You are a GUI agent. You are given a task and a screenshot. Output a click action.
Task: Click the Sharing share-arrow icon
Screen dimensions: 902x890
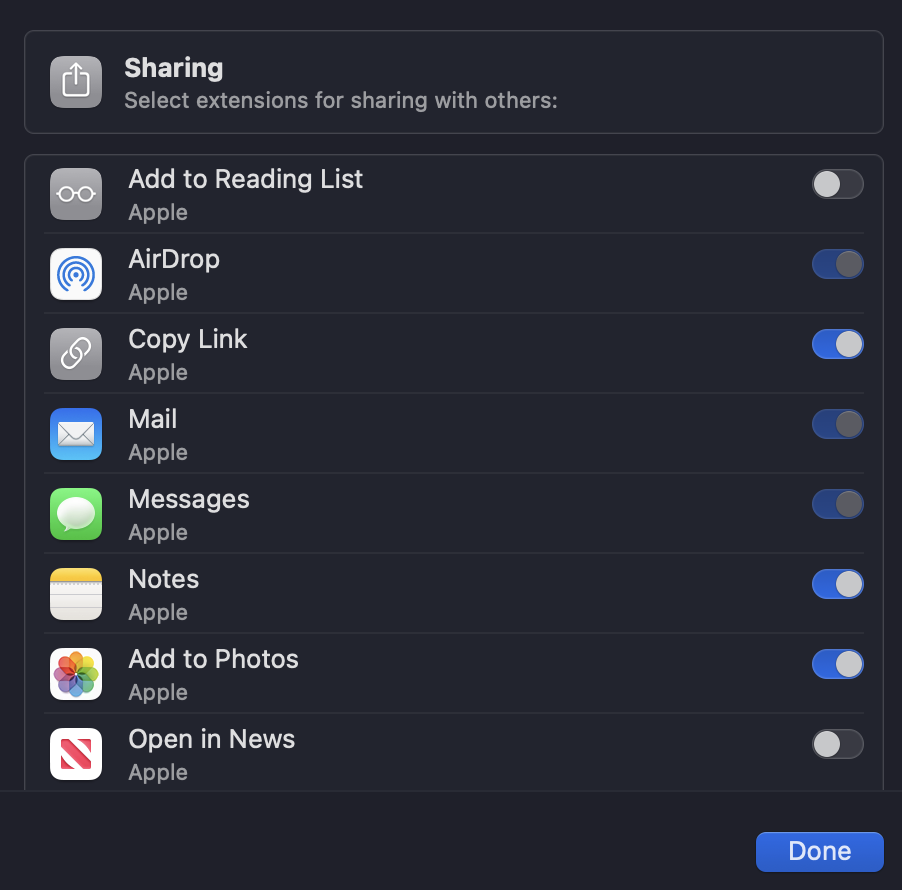pos(76,82)
